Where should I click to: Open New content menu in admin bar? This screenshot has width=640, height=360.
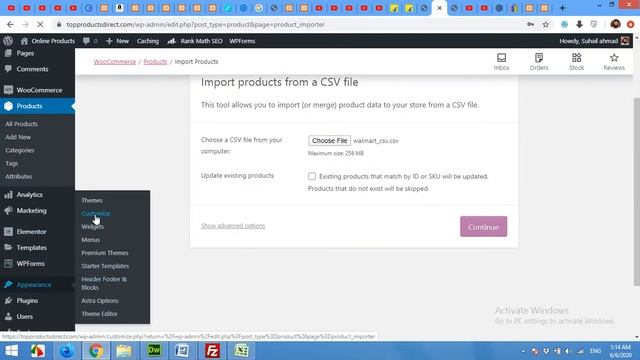(118, 41)
